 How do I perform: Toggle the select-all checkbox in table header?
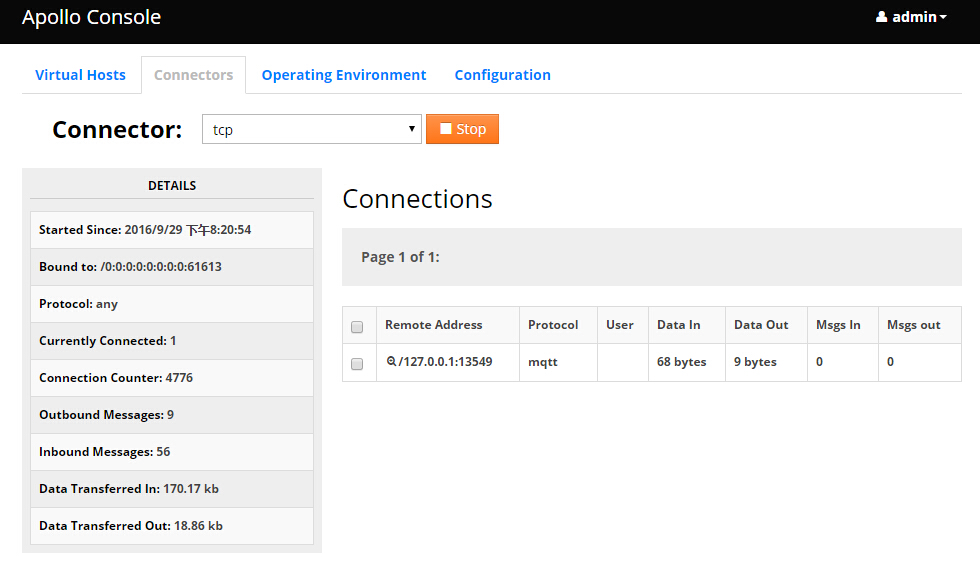(x=357, y=326)
